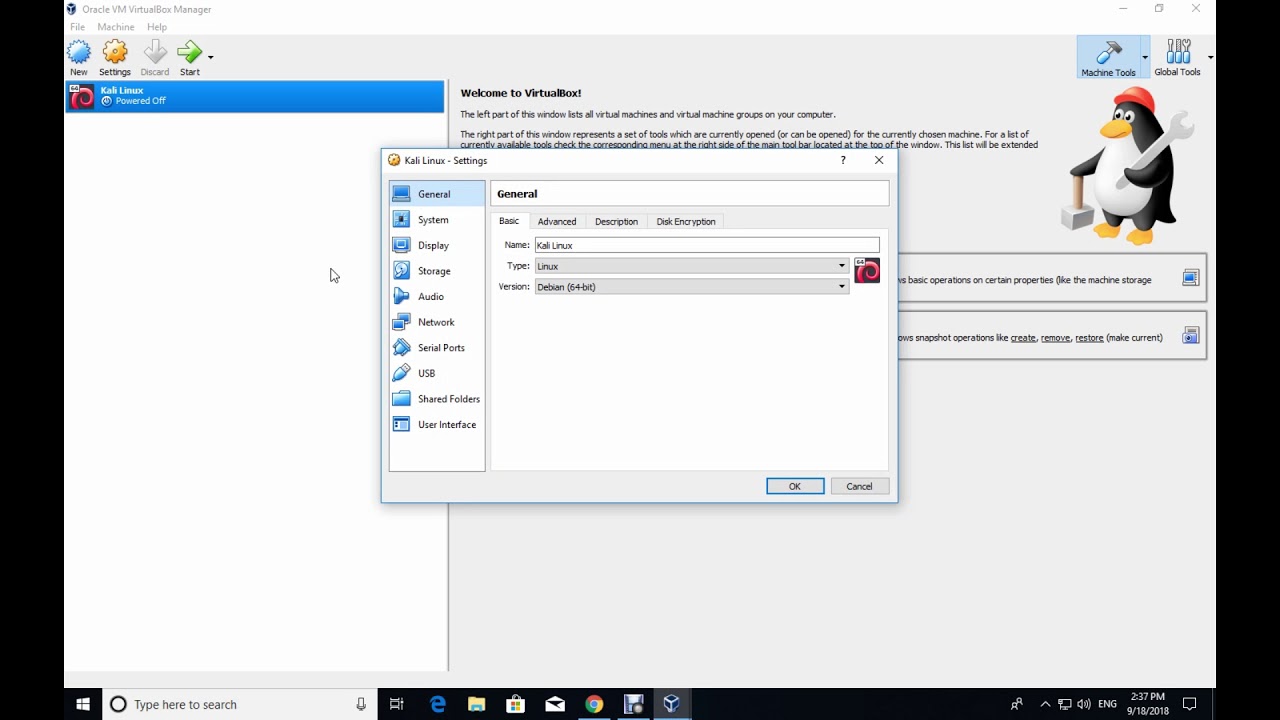The width and height of the screenshot is (1280, 720).
Task: Click the taskbar search box
Action: [x=239, y=704]
